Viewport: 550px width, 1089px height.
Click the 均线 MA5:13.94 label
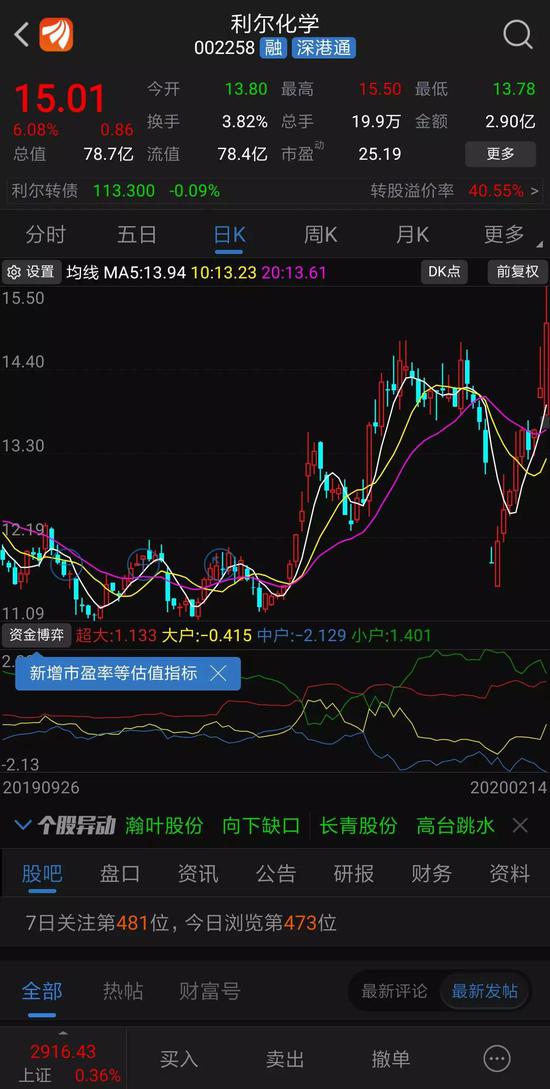[126, 273]
